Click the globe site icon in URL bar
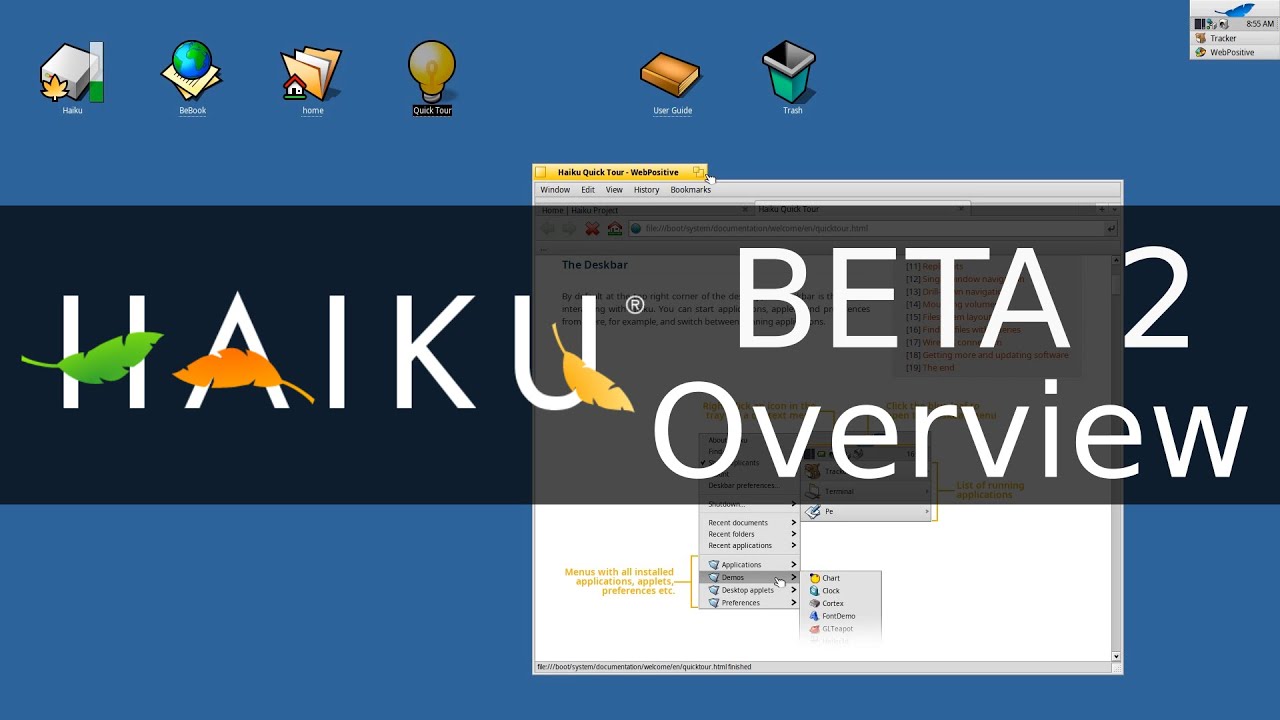 tap(636, 229)
